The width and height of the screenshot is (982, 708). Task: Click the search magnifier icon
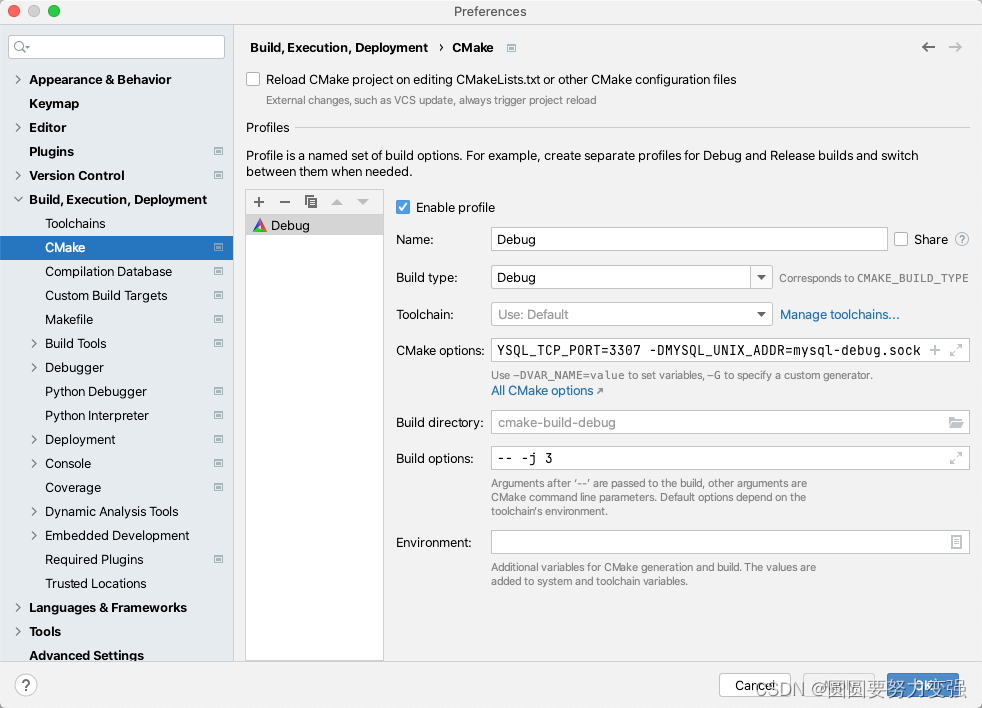21,47
